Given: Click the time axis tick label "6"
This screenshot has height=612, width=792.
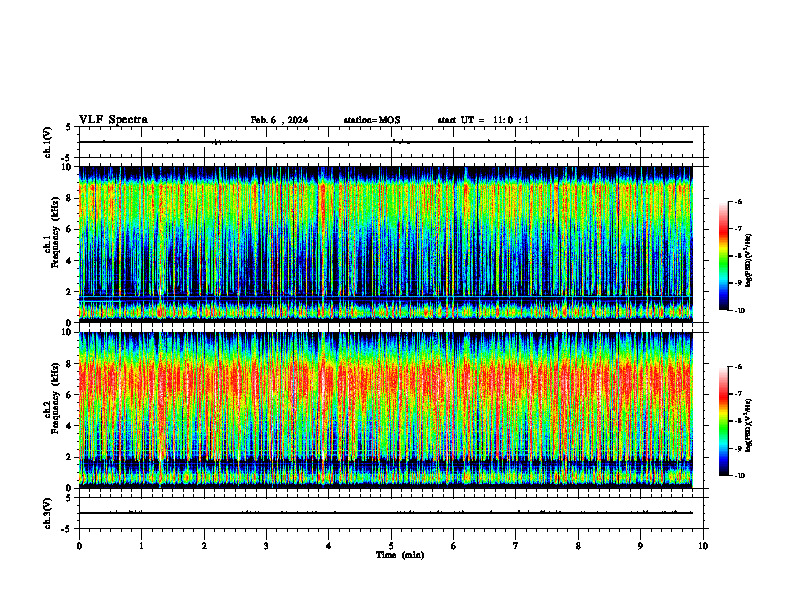Looking at the screenshot, I should (454, 546).
